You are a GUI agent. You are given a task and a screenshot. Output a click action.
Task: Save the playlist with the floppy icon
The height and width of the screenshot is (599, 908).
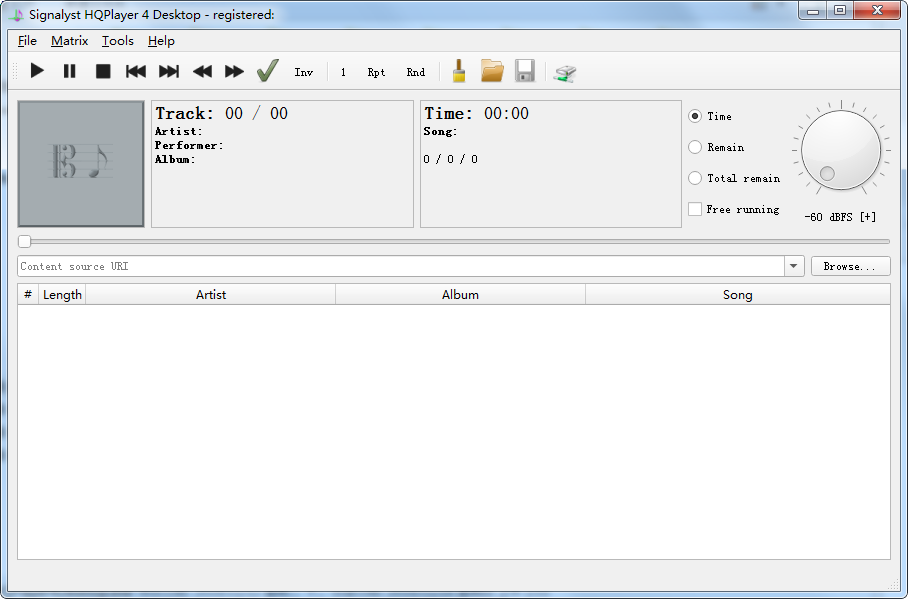point(525,71)
